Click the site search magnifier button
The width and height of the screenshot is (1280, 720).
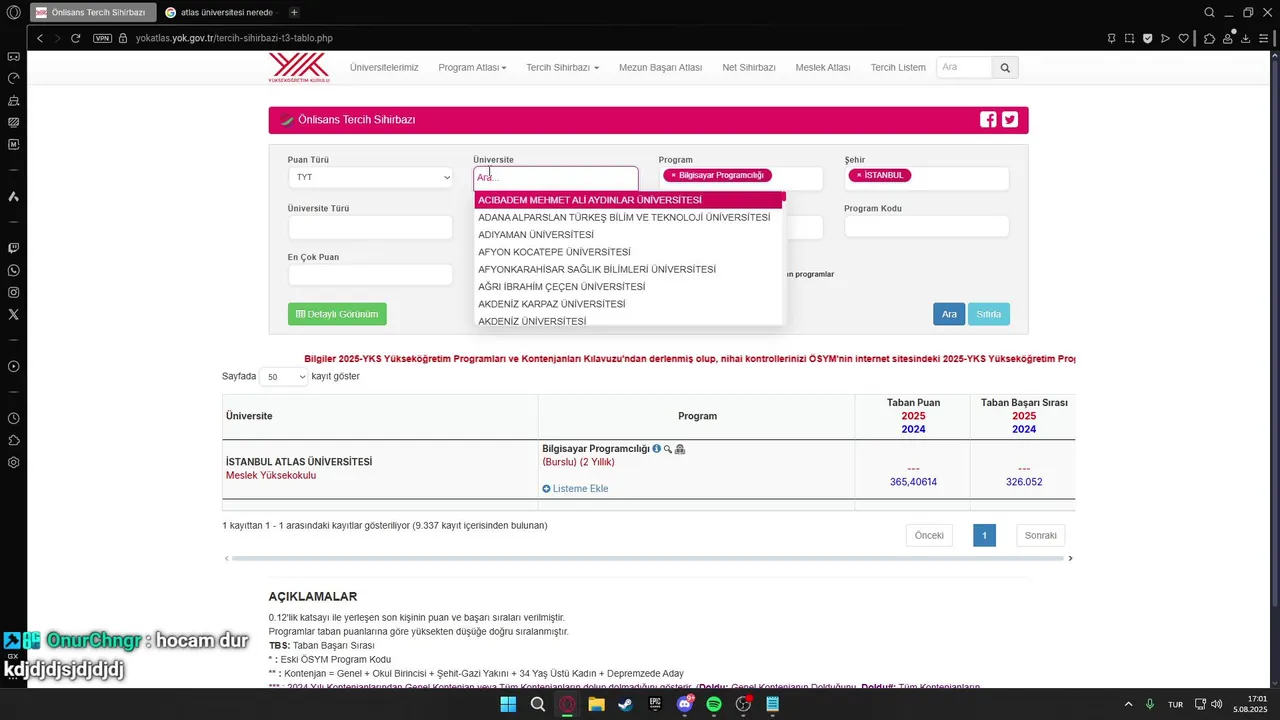[1005, 67]
